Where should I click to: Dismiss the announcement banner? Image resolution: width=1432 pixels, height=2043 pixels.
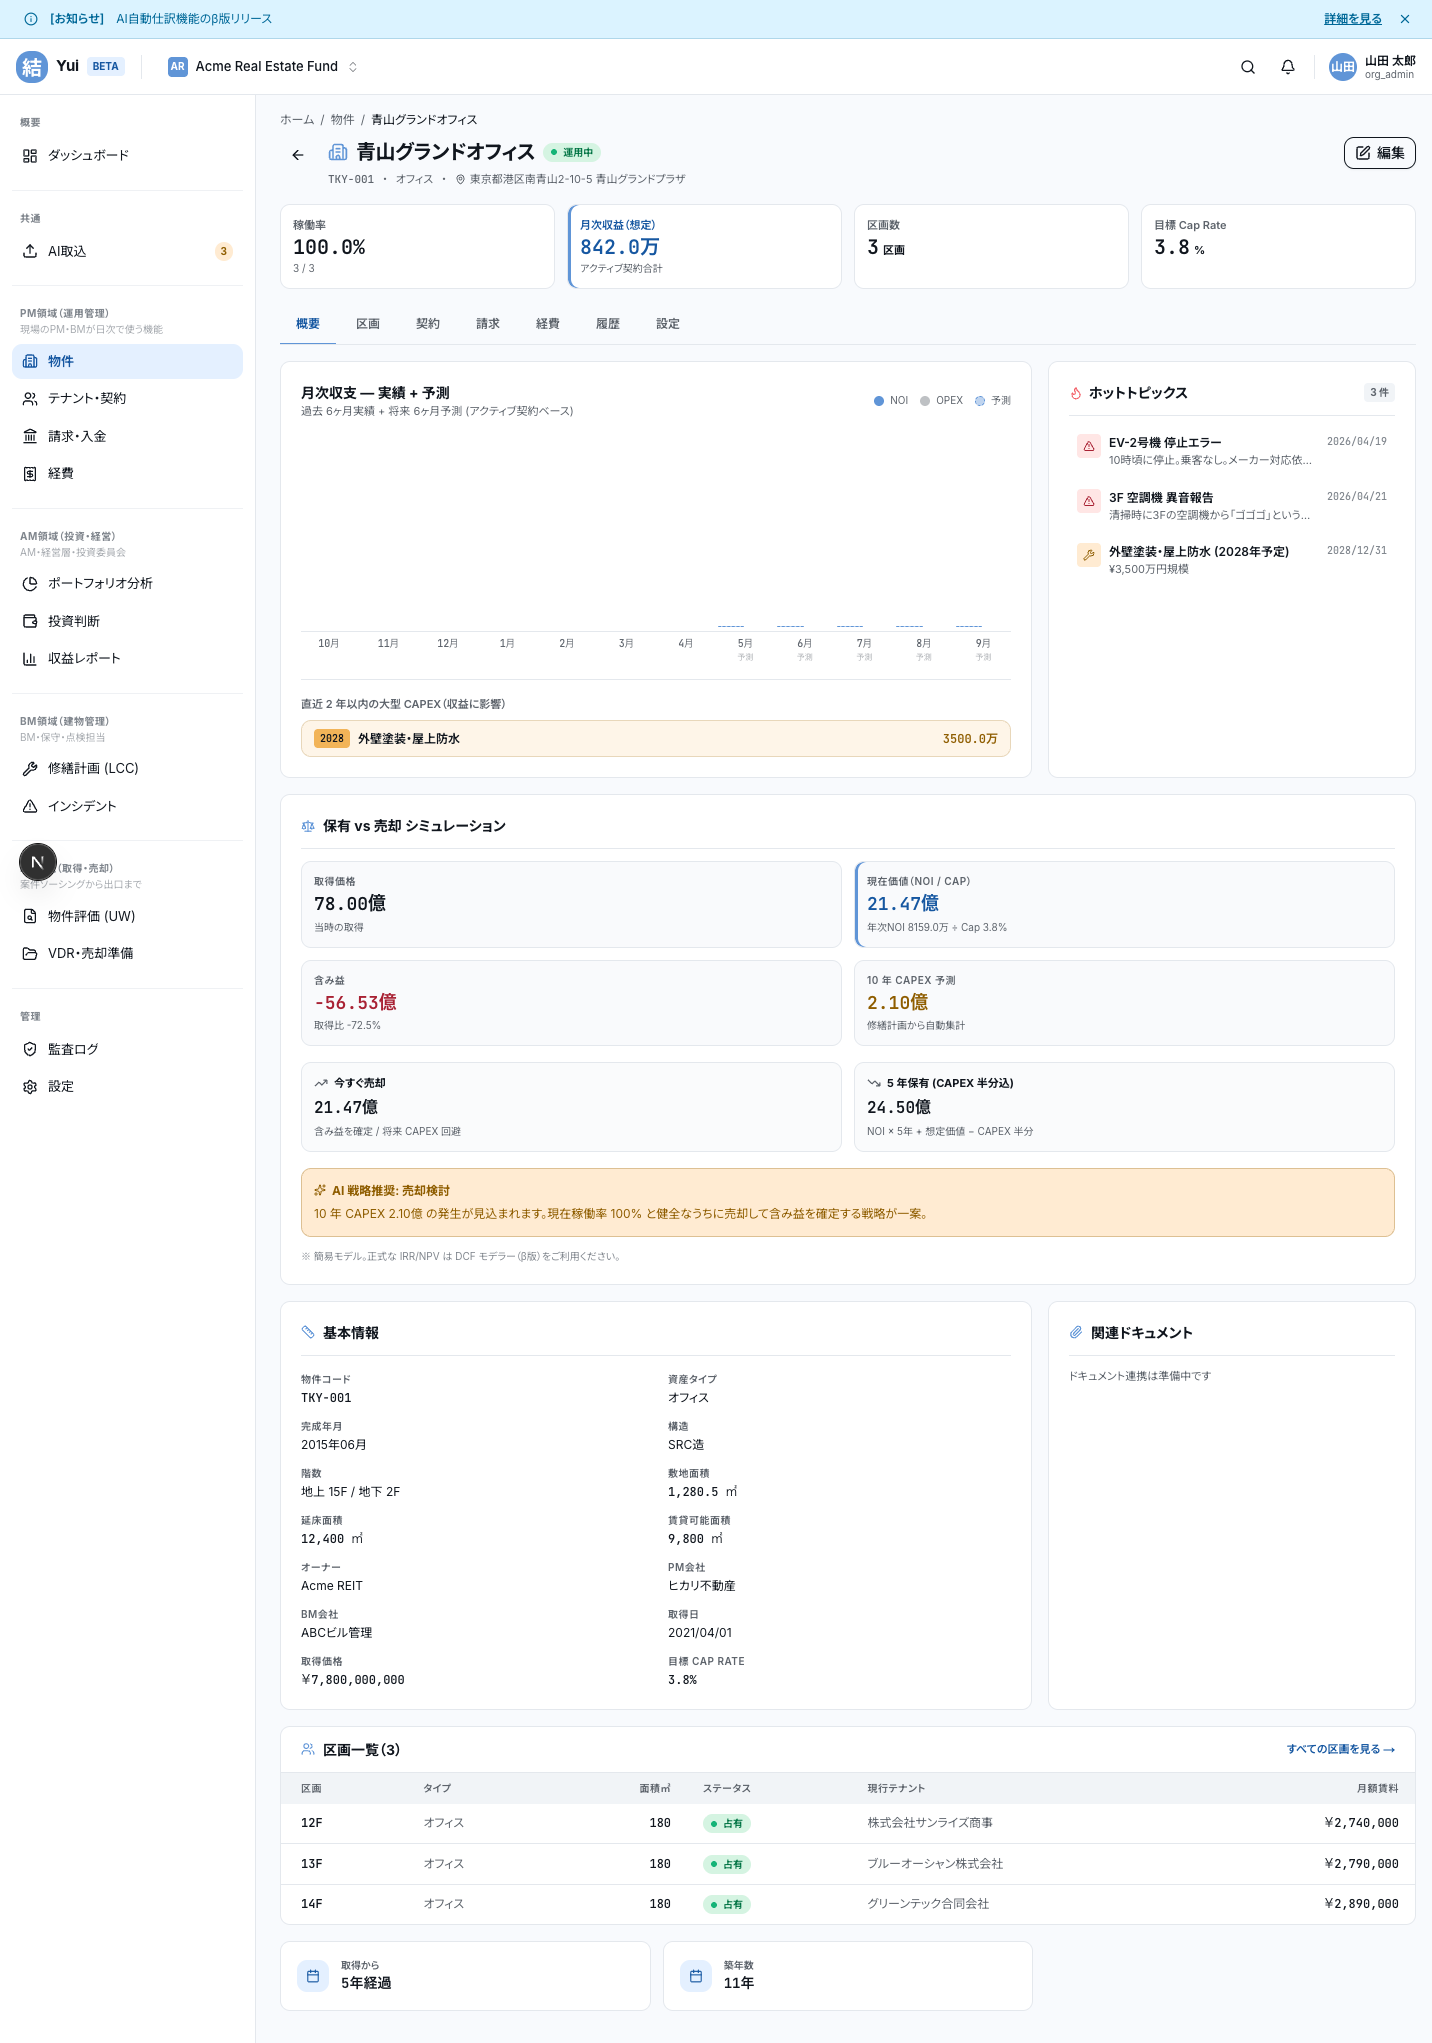[x=1405, y=19]
